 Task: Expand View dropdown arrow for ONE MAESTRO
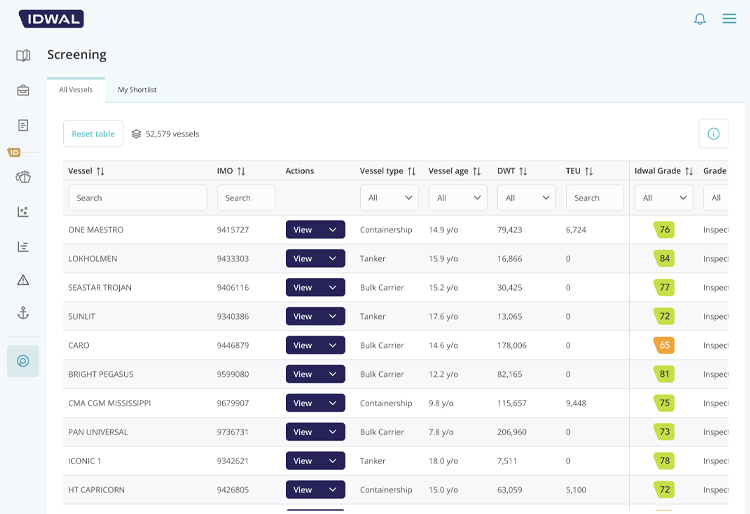point(333,230)
